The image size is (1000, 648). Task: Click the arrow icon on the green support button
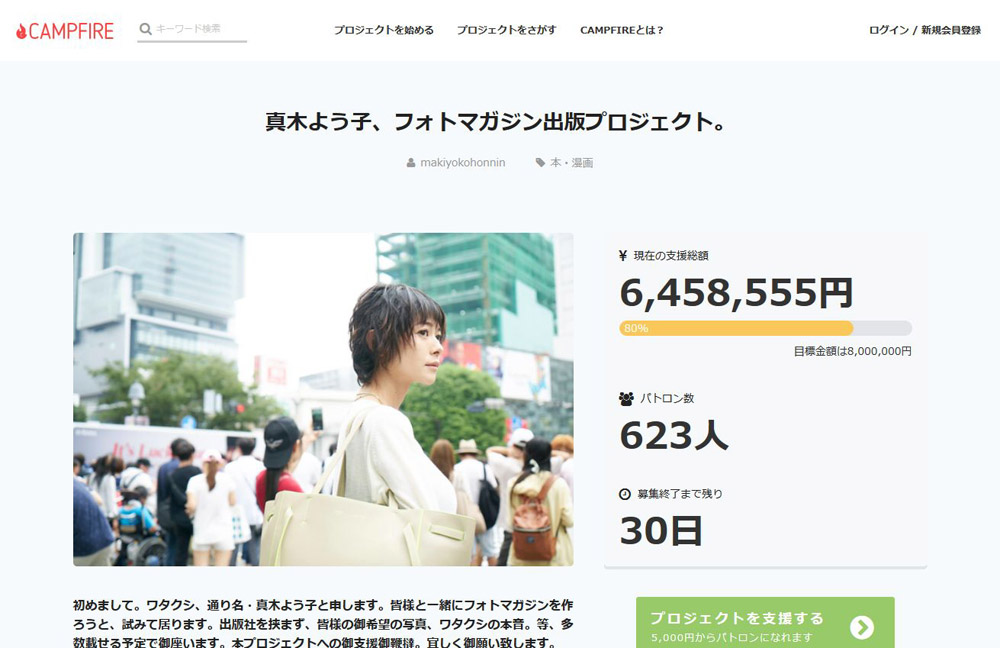[x=861, y=627]
